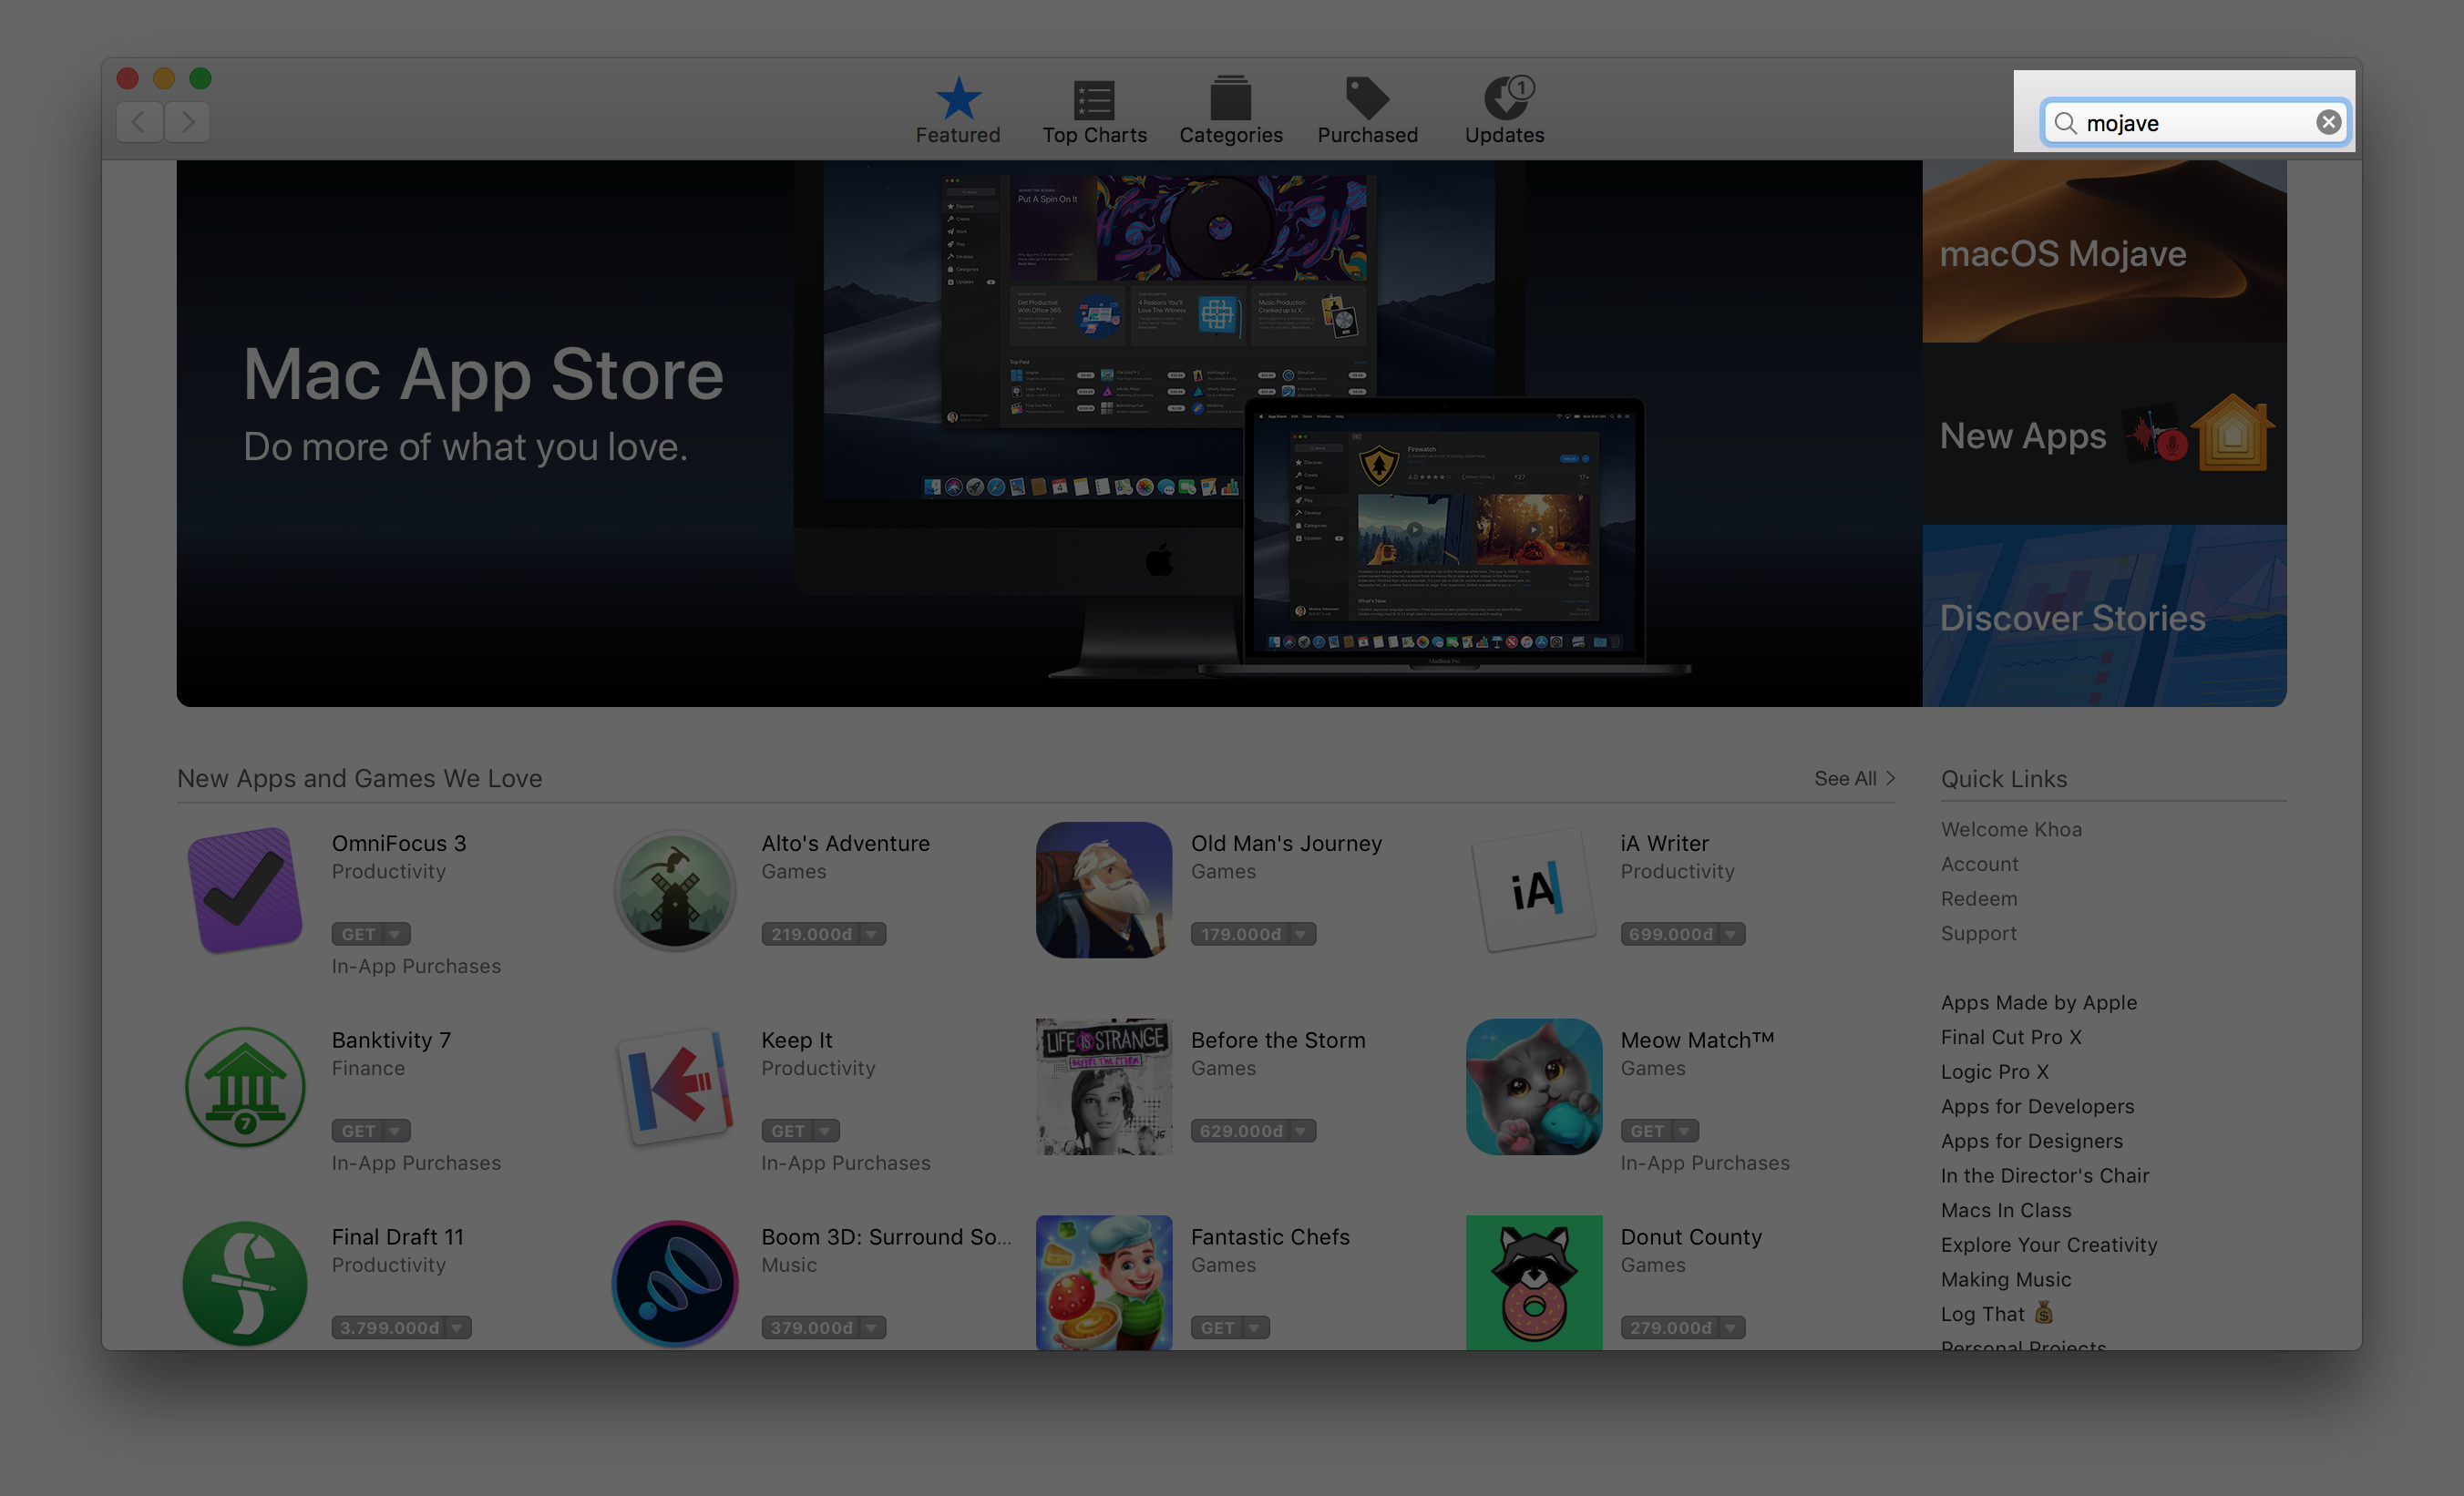The image size is (2464, 1496).
Task: Open the OmniFocus 3 title
Action: click(x=398, y=843)
